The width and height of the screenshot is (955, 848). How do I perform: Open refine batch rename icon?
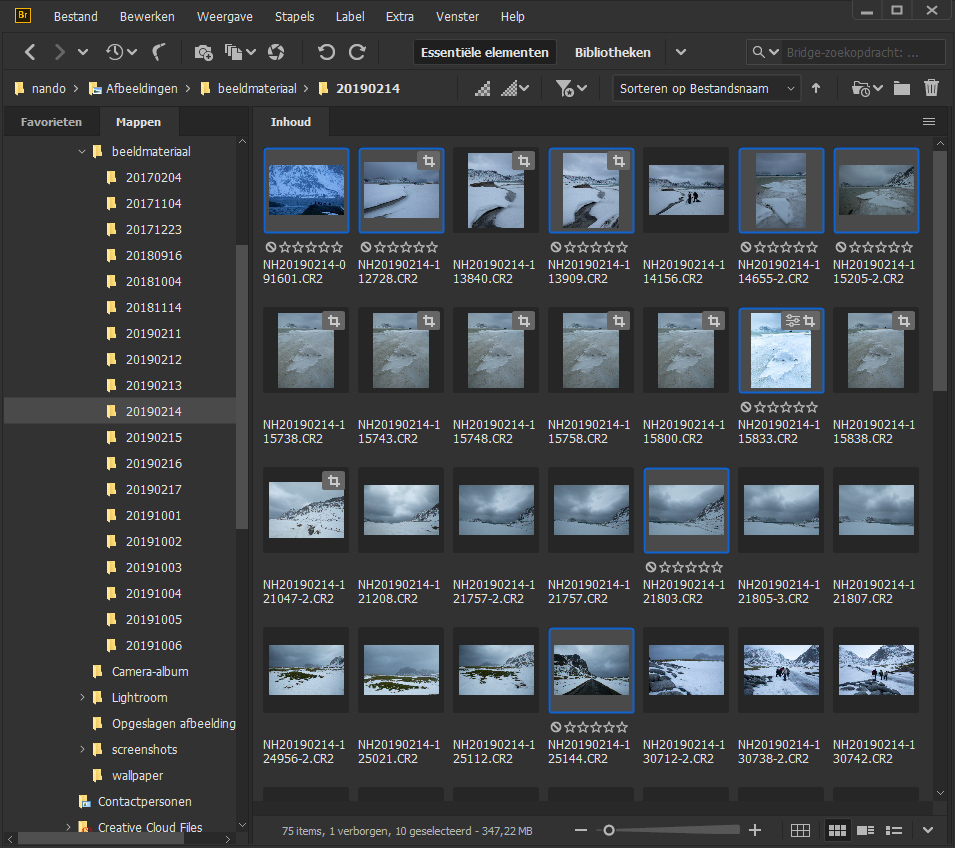click(233, 52)
